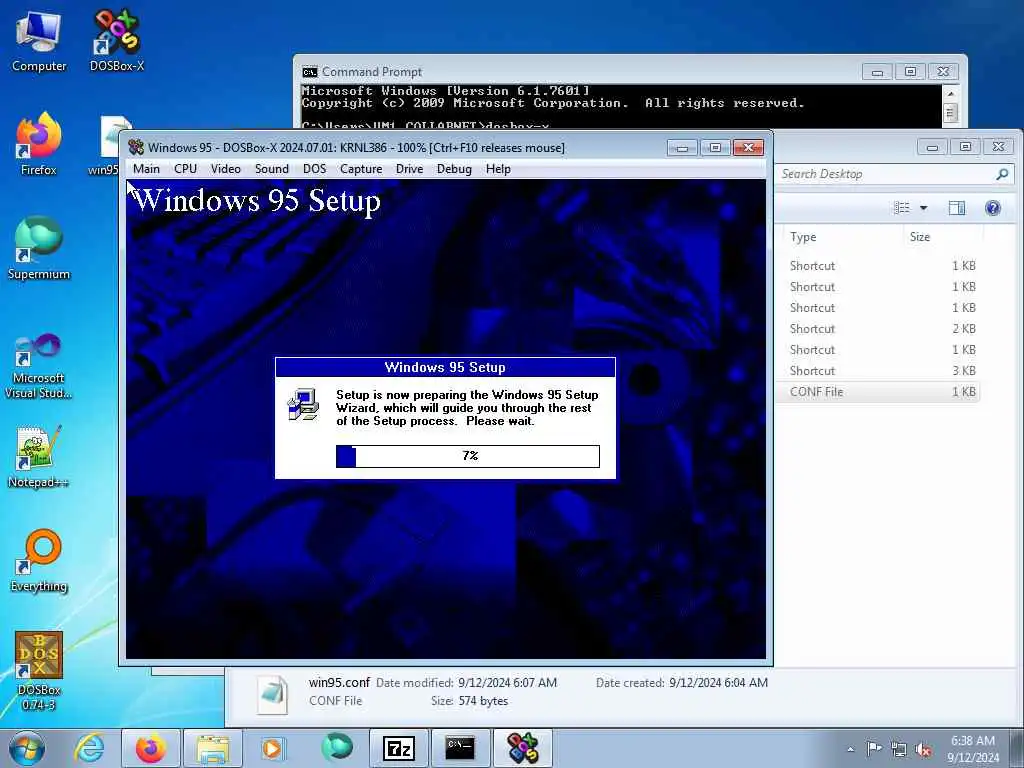Open Windows Media Player from taskbar
This screenshot has height=768, width=1024.
[272, 748]
